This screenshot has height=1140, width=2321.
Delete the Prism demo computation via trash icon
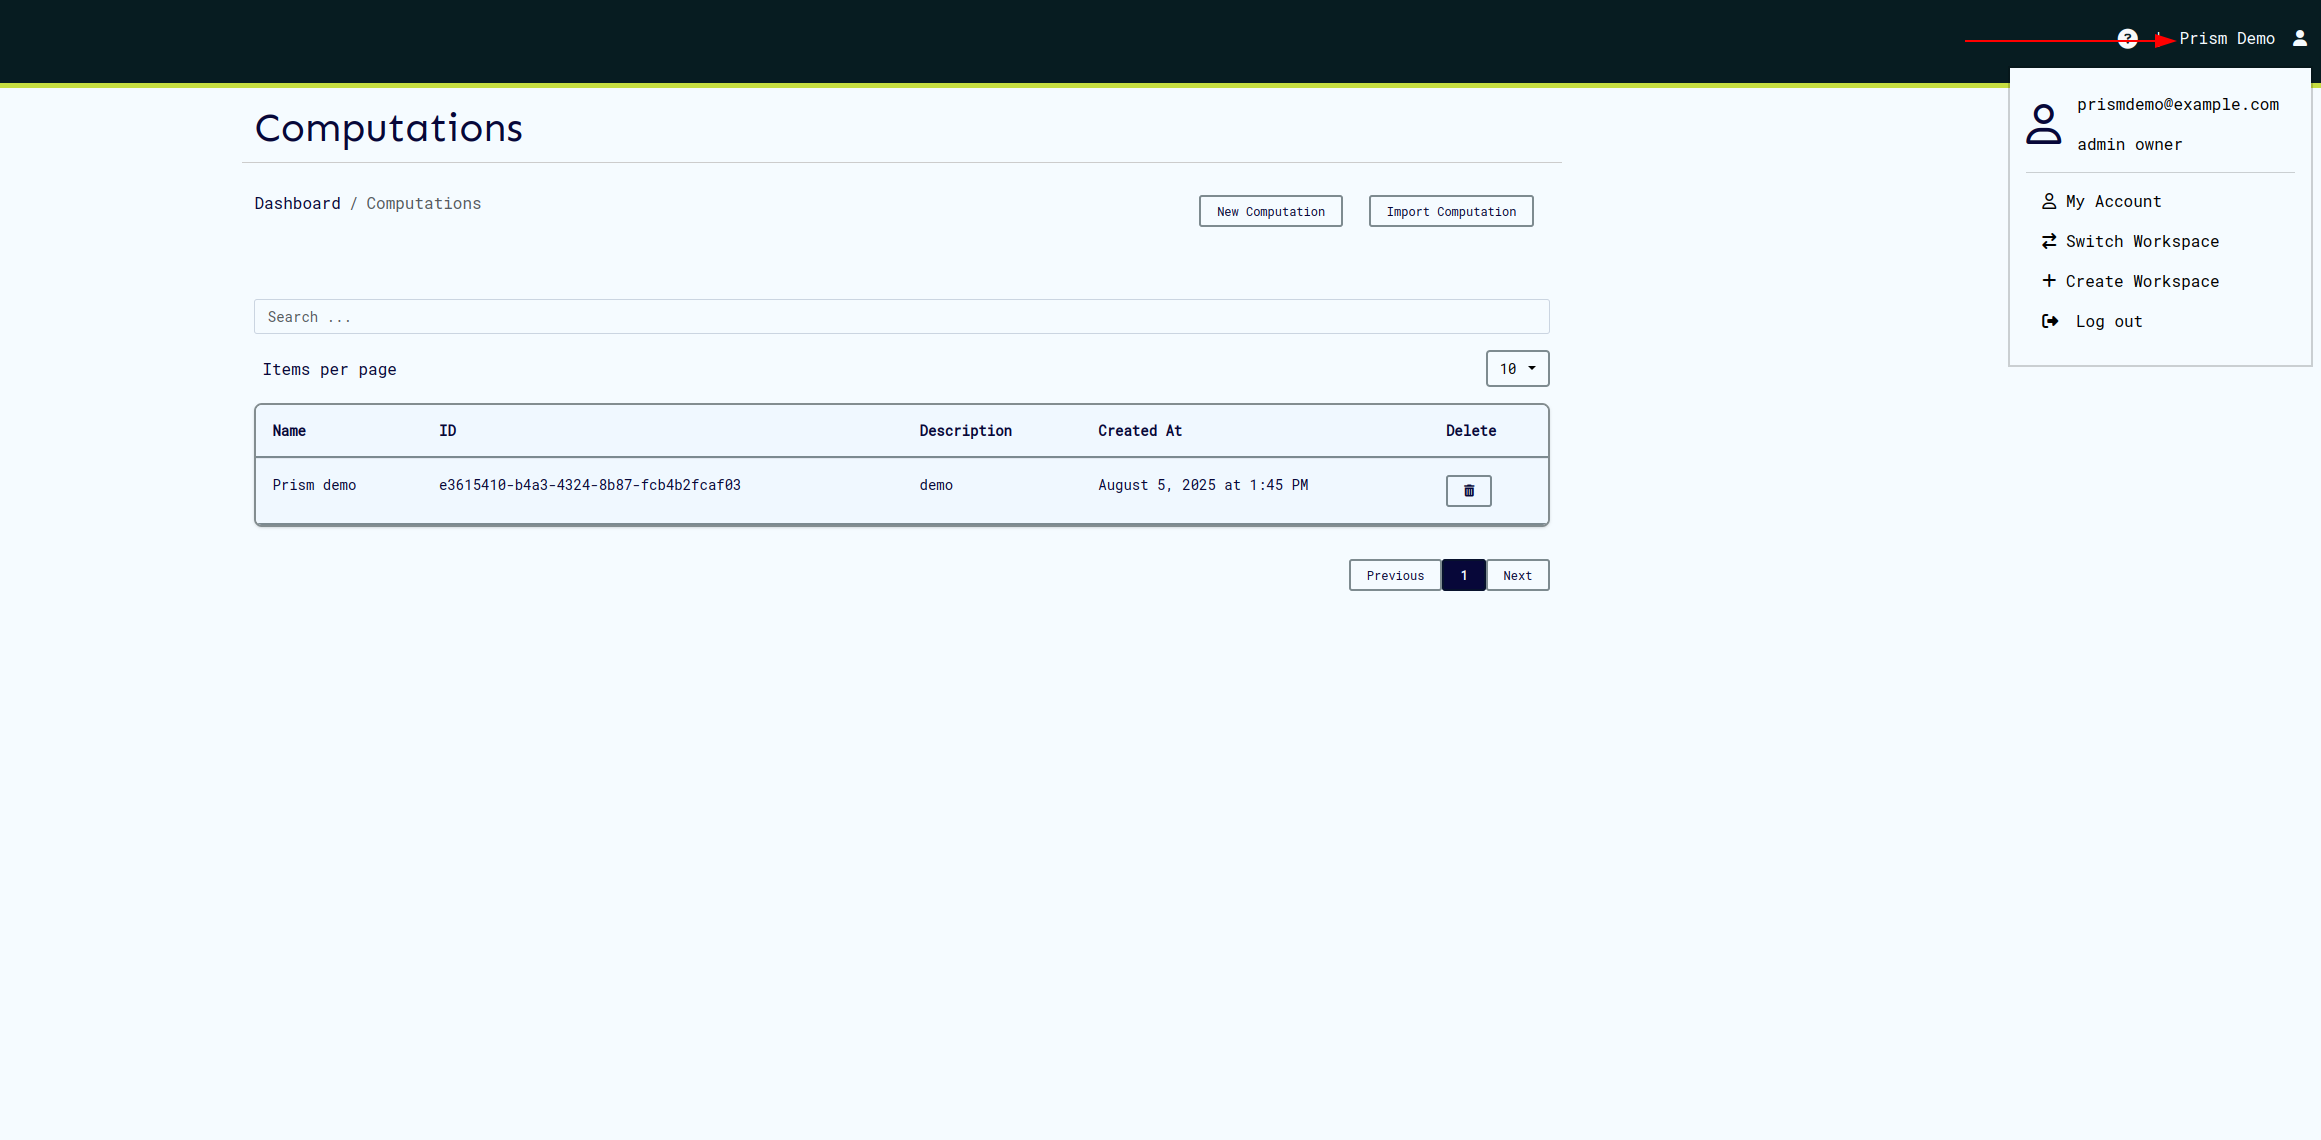pyautogui.click(x=1468, y=491)
